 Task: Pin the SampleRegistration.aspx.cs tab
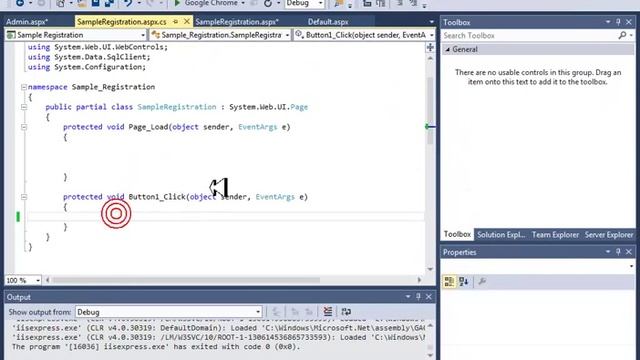coord(175,22)
